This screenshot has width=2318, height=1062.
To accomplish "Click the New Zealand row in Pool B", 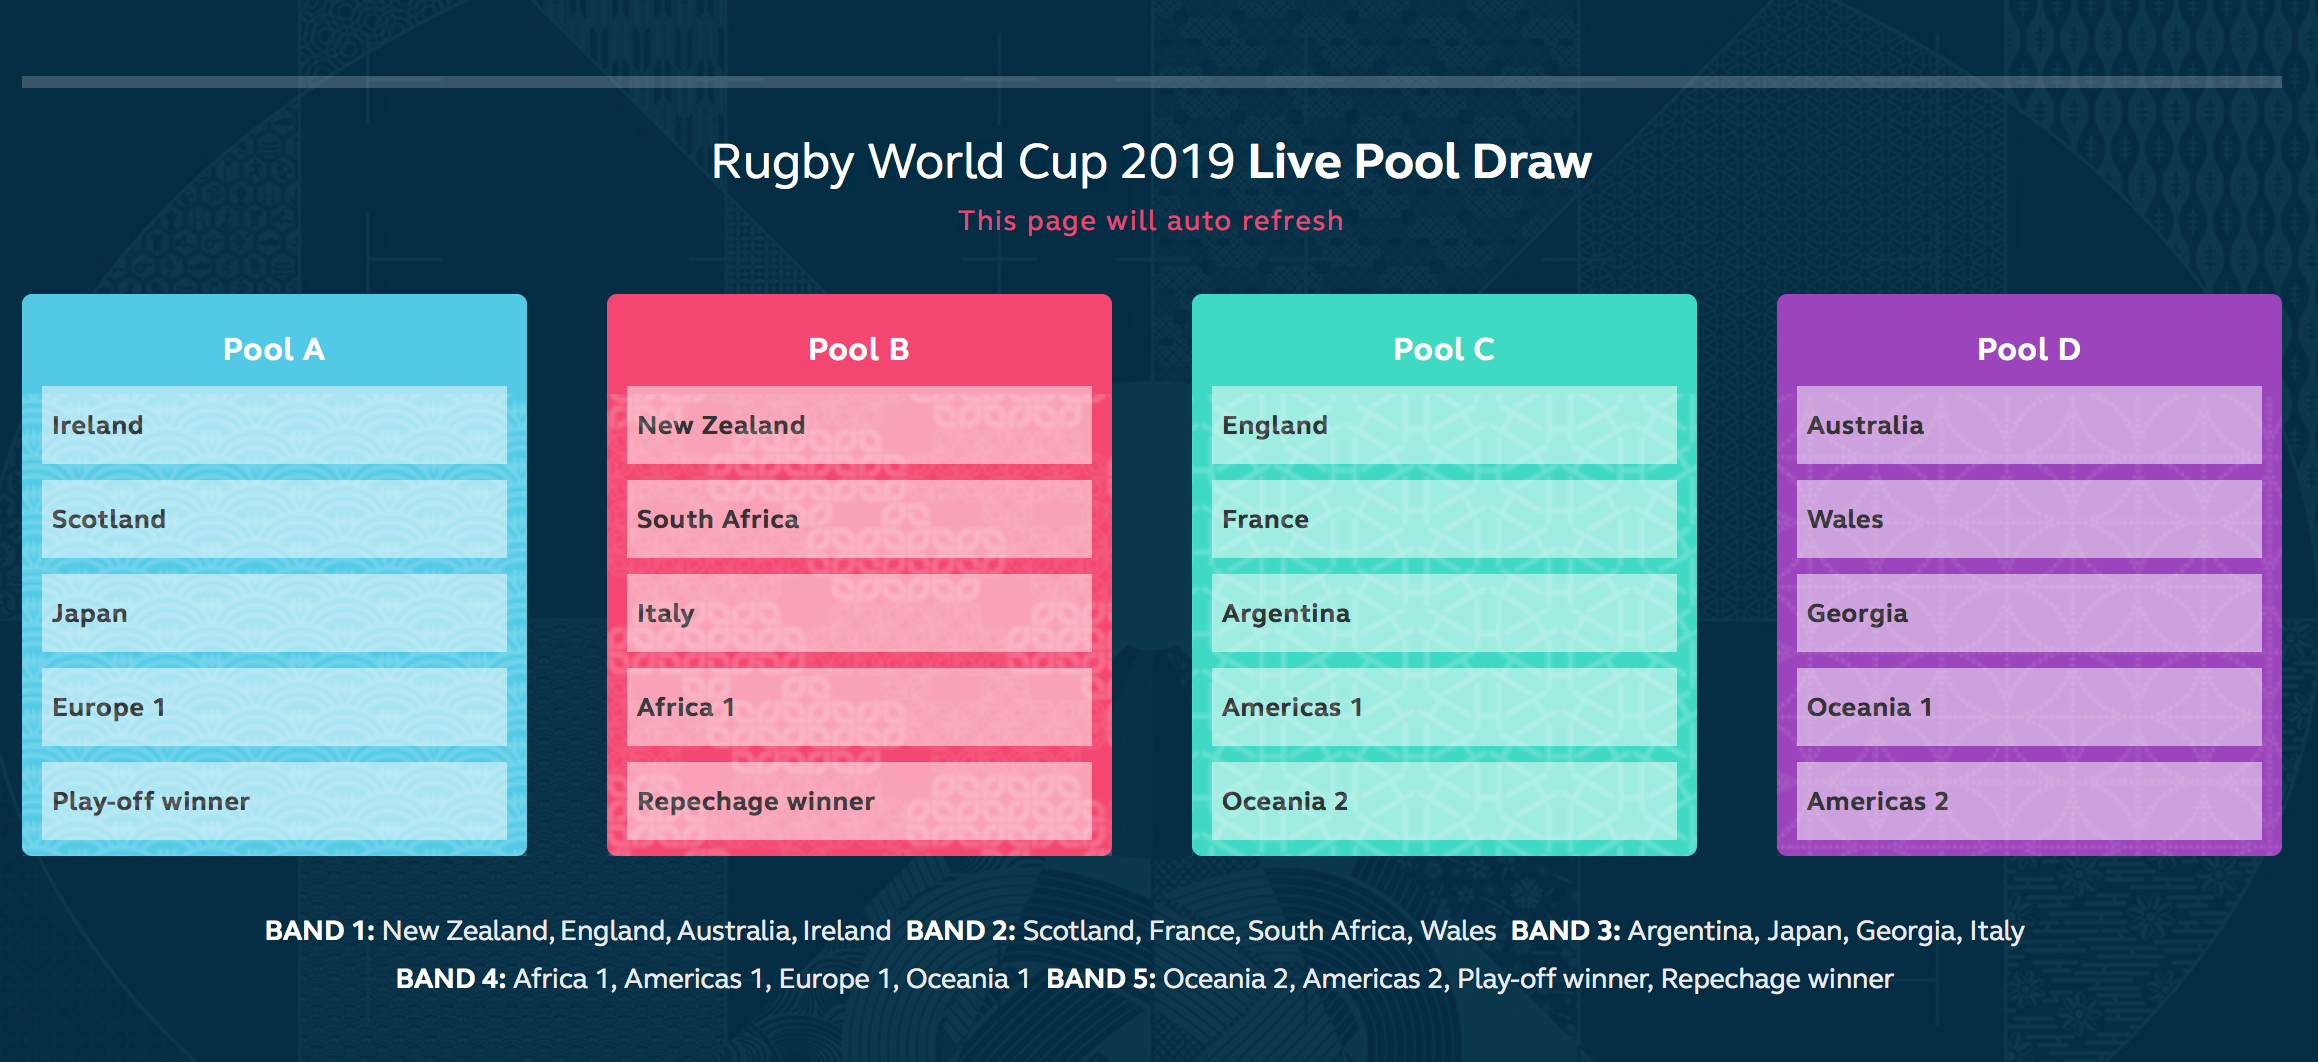I will pos(859,425).
